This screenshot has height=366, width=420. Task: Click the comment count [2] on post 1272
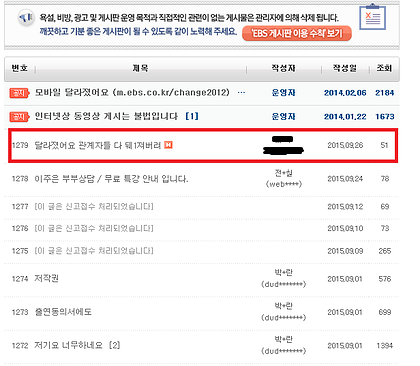coord(114,345)
